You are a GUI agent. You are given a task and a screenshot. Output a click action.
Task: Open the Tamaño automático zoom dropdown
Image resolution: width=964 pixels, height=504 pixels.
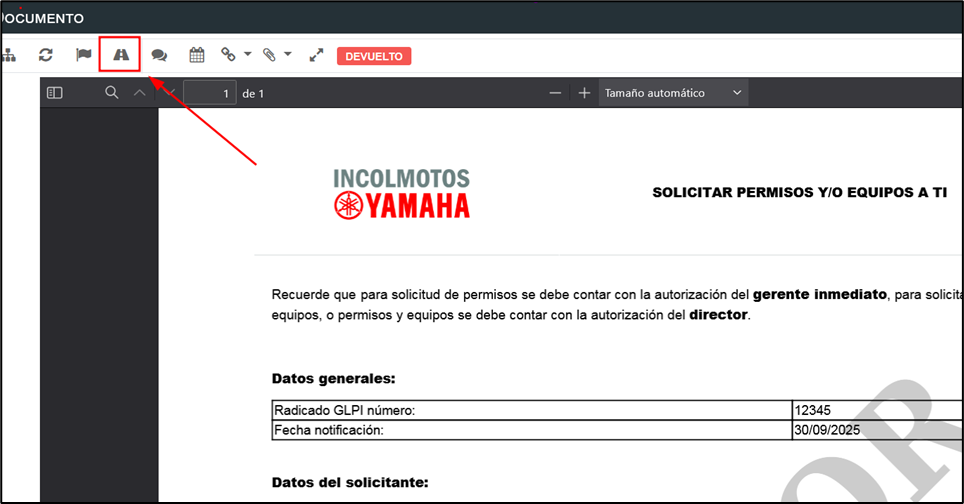coord(673,93)
